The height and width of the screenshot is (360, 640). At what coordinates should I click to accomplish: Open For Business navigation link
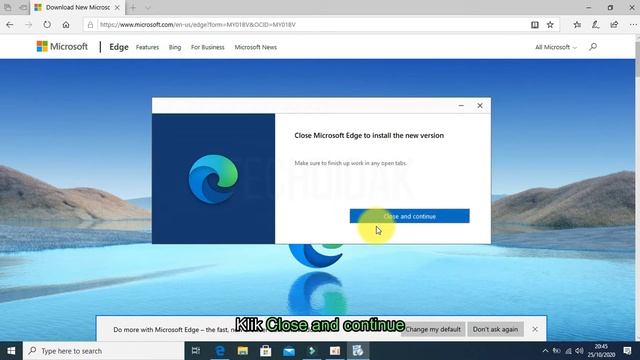pyautogui.click(x=208, y=47)
